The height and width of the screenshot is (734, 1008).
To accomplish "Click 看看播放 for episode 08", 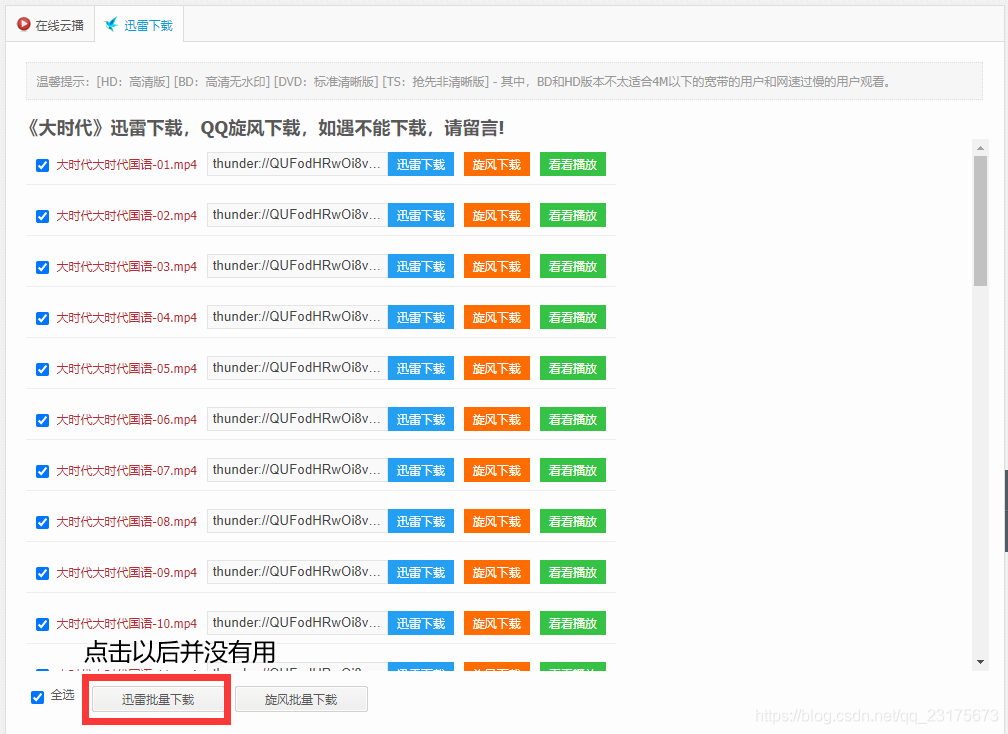I will (573, 521).
